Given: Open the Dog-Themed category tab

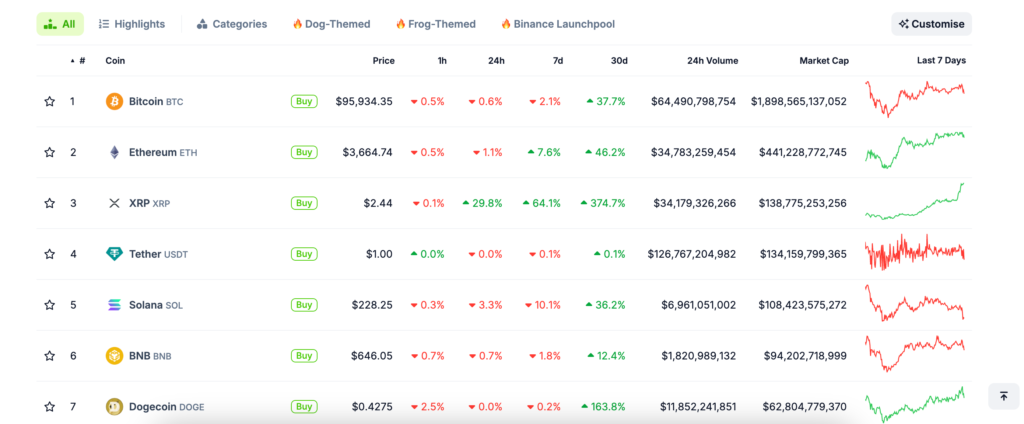Looking at the screenshot, I should pos(331,24).
